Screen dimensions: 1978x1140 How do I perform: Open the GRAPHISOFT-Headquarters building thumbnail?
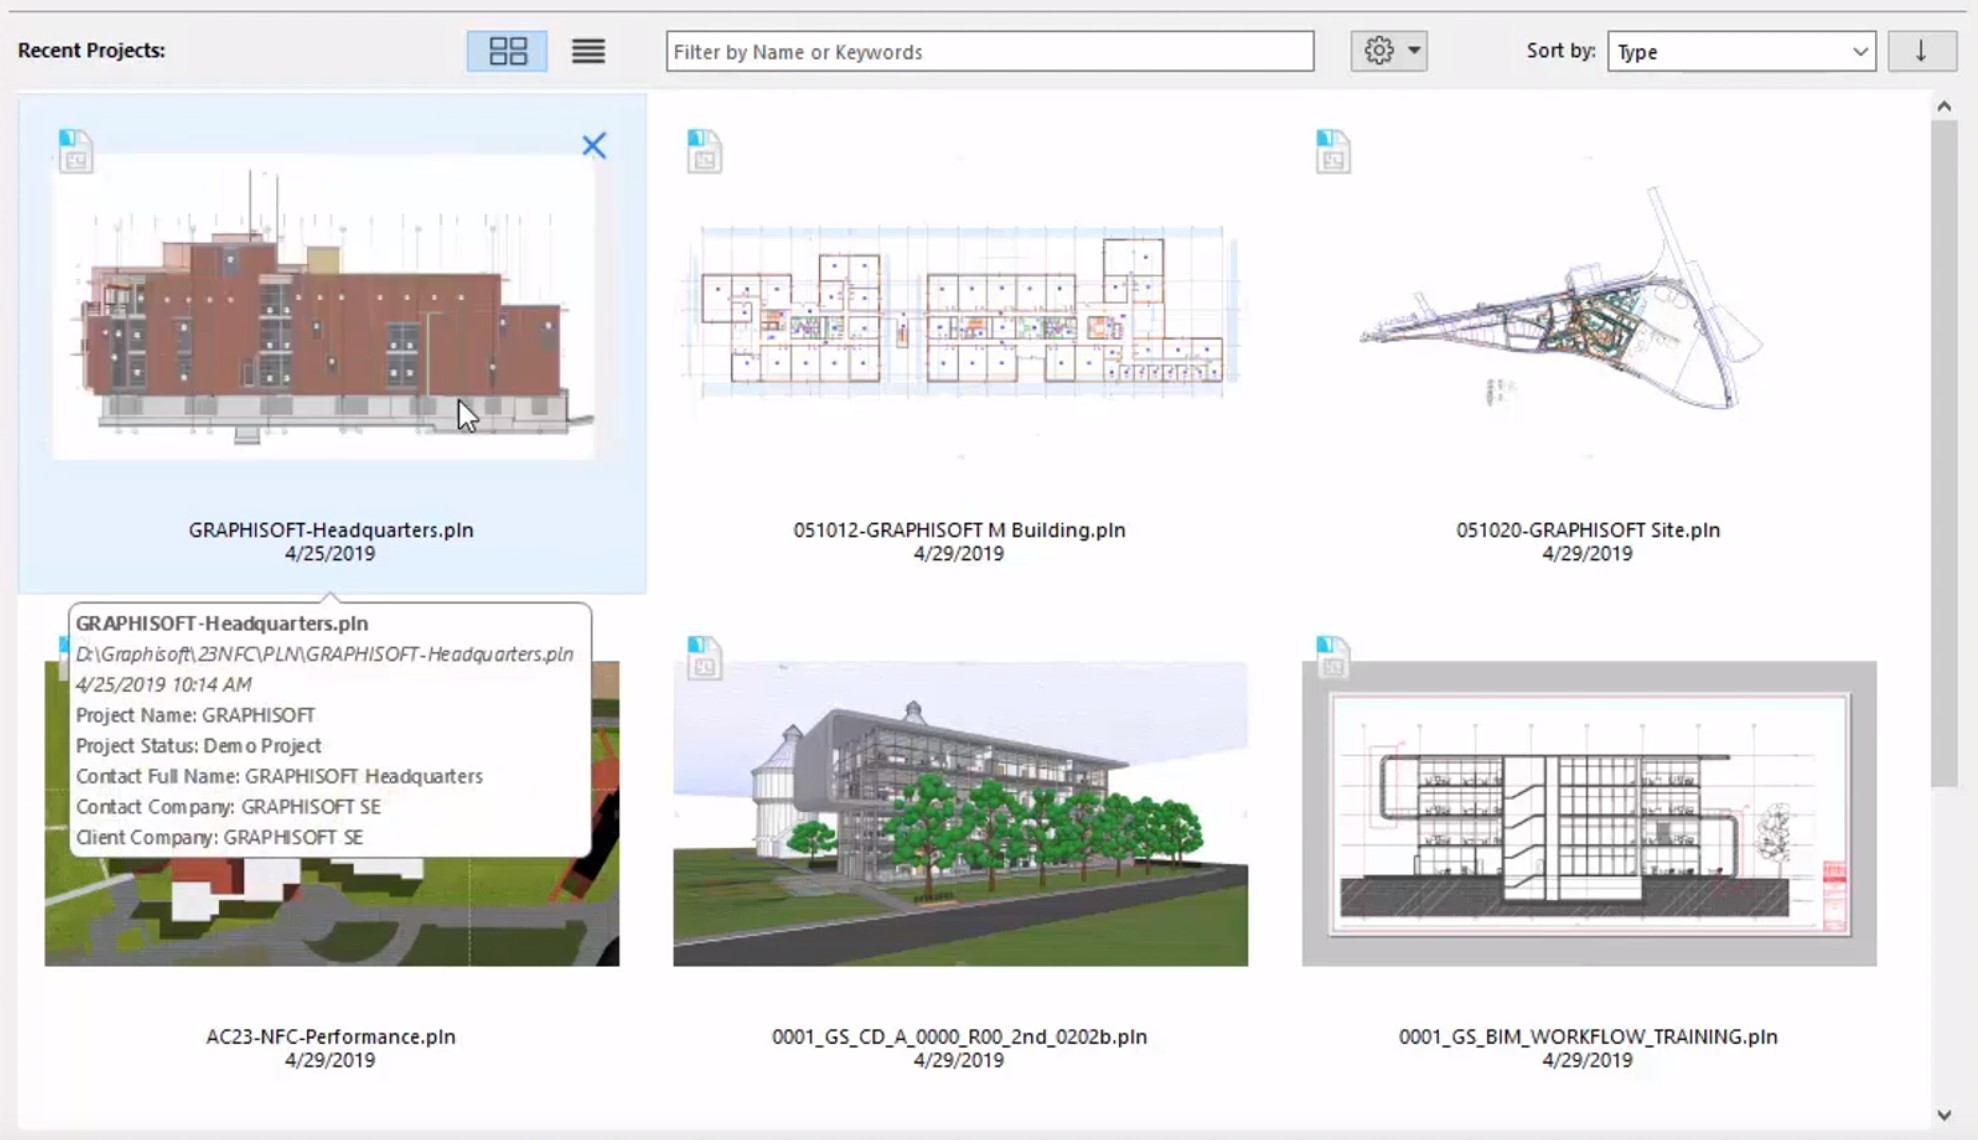[325, 307]
